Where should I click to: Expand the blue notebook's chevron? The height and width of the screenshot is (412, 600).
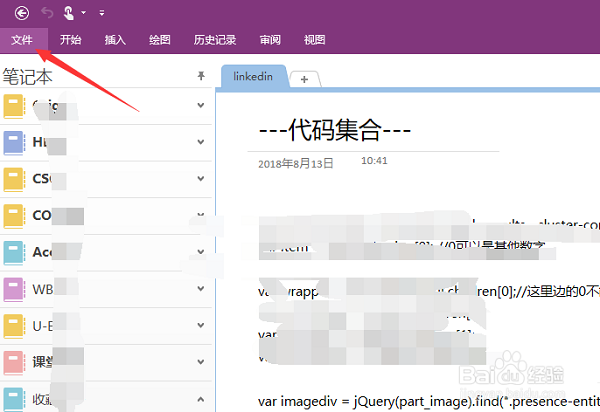point(201,143)
